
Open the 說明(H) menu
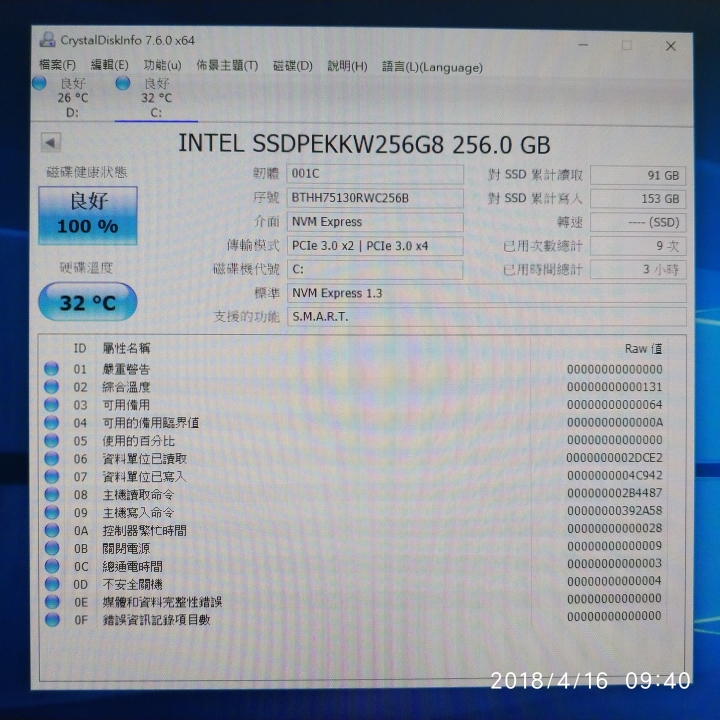click(x=347, y=67)
